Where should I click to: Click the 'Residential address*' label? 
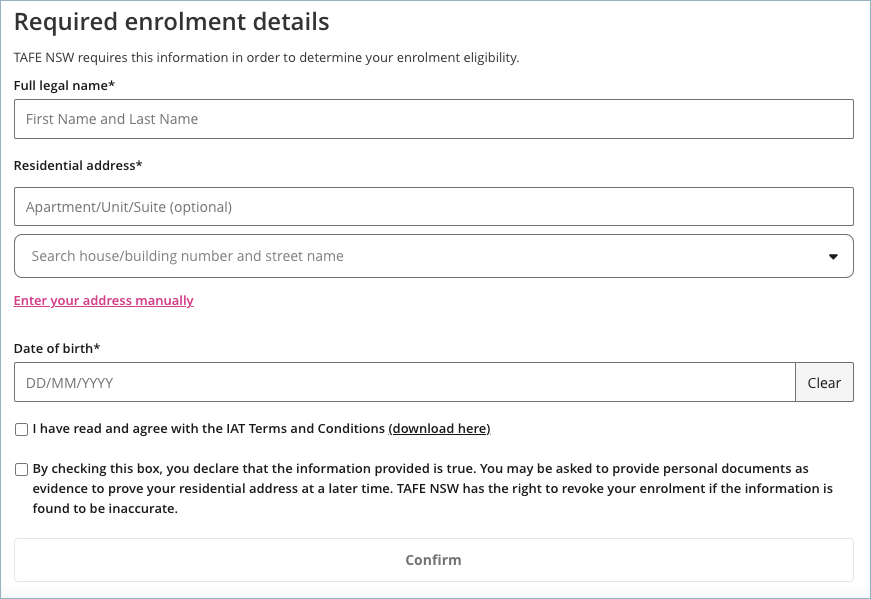(78, 166)
